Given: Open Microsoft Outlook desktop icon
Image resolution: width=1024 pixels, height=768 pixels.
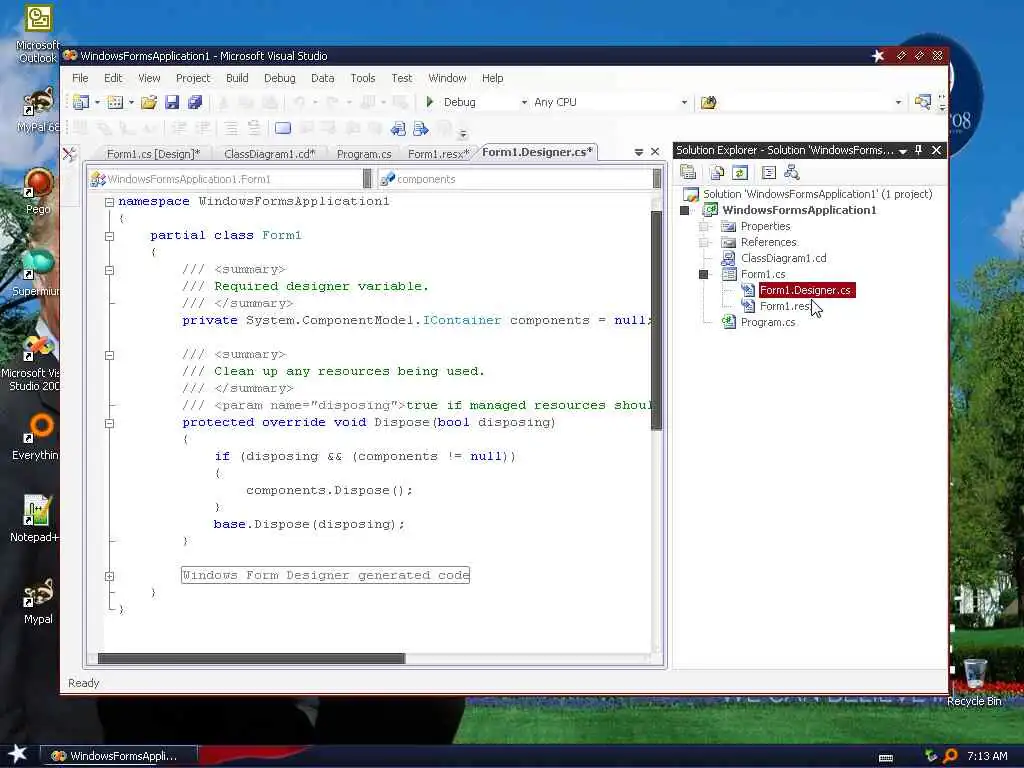Looking at the screenshot, I should point(38,34).
